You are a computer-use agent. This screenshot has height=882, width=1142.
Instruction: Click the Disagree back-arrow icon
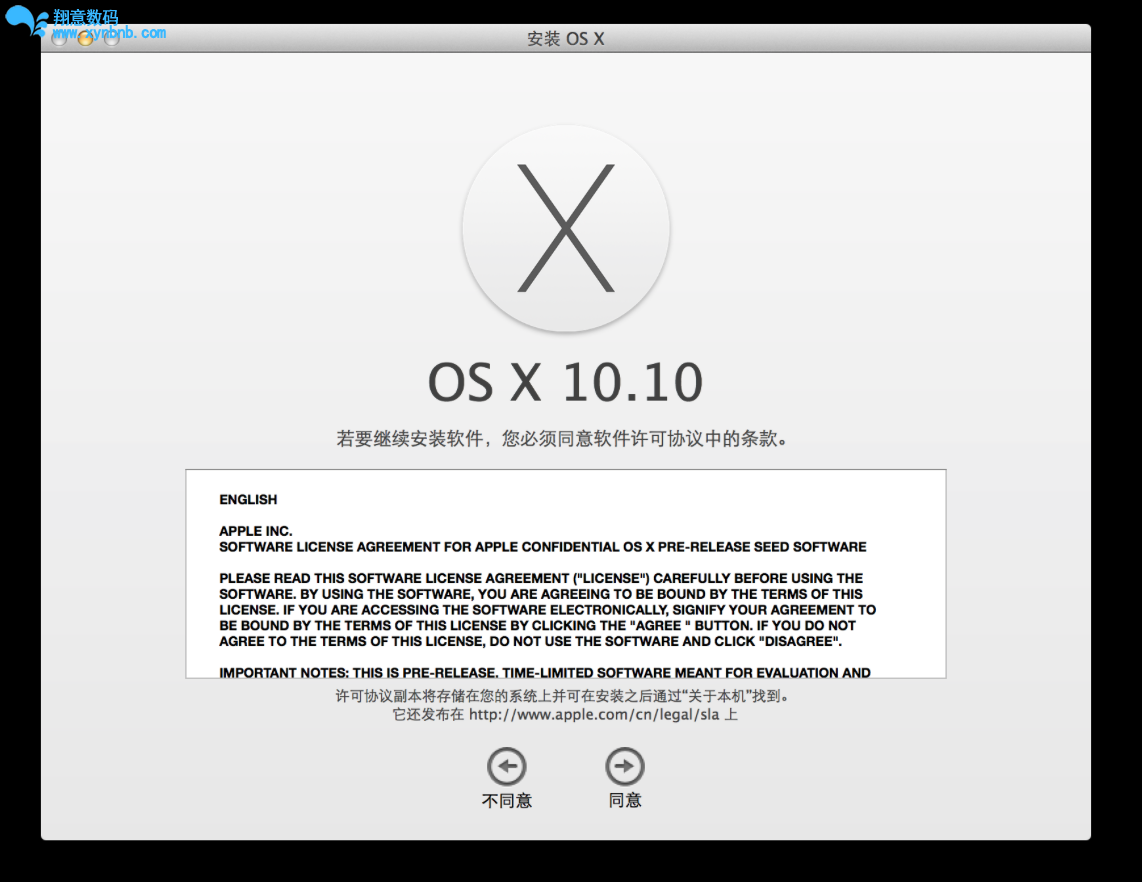pyautogui.click(x=507, y=766)
